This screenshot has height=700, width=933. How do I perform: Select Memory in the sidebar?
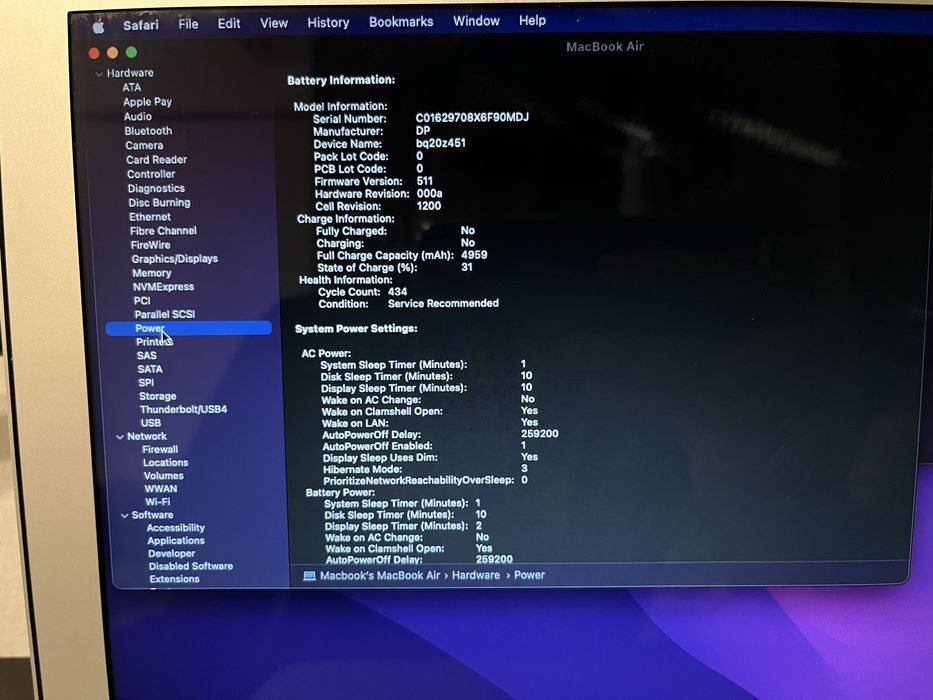[x=152, y=273]
